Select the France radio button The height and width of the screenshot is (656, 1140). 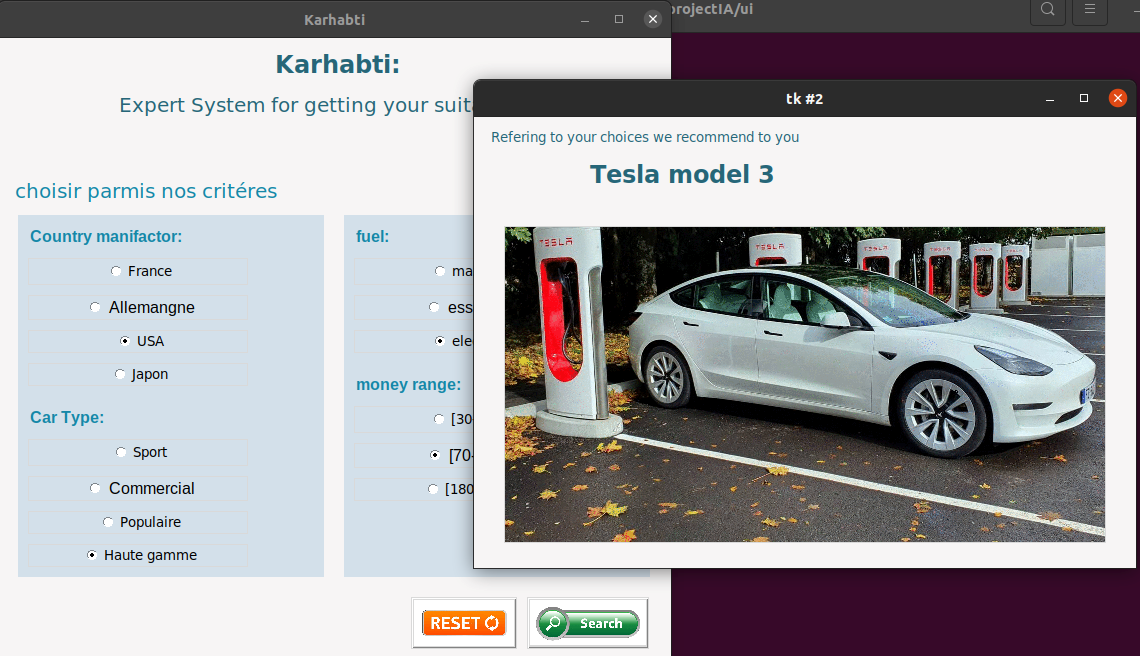(x=138, y=271)
